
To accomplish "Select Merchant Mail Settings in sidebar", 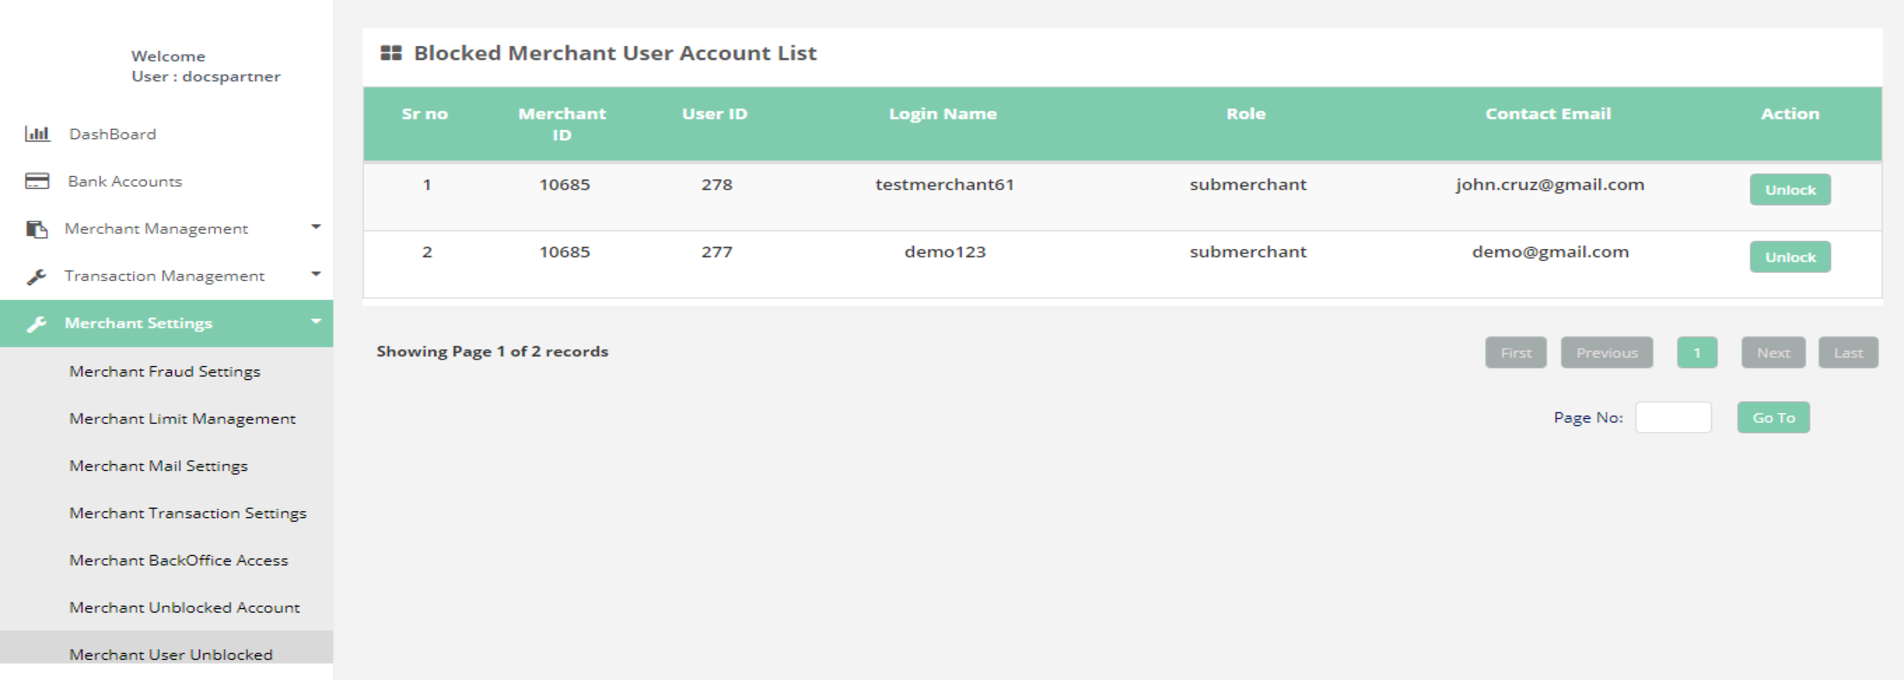I will click(x=158, y=466).
